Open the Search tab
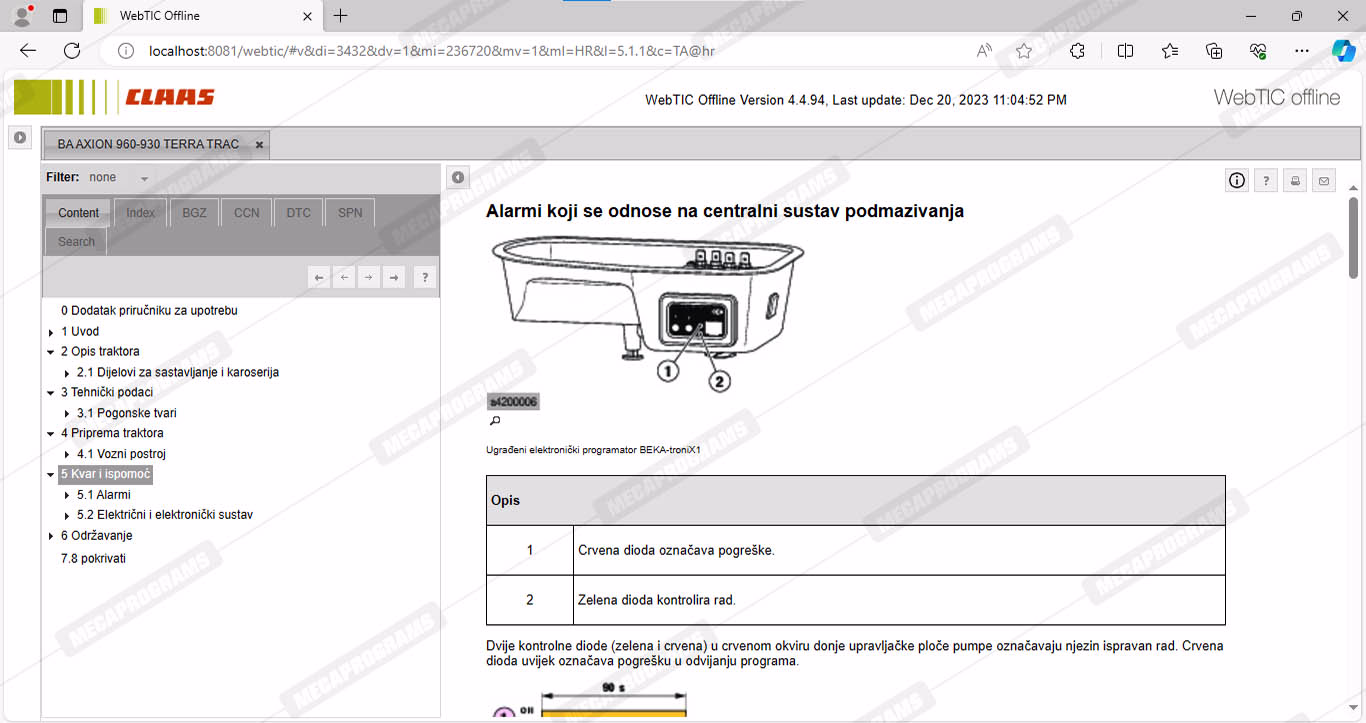The image size is (1366, 723). tap(76, 242)
